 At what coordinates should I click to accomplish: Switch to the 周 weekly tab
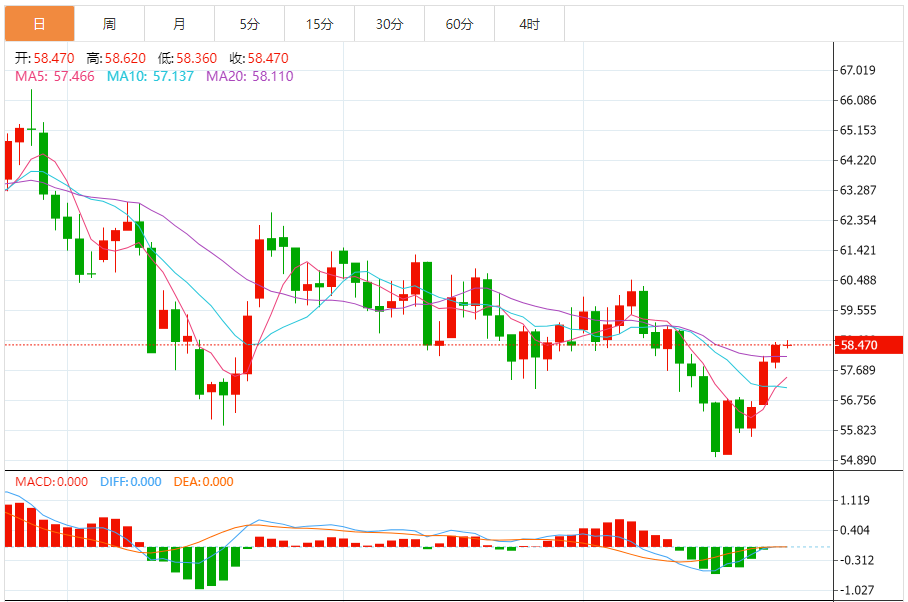click(109, 23)
